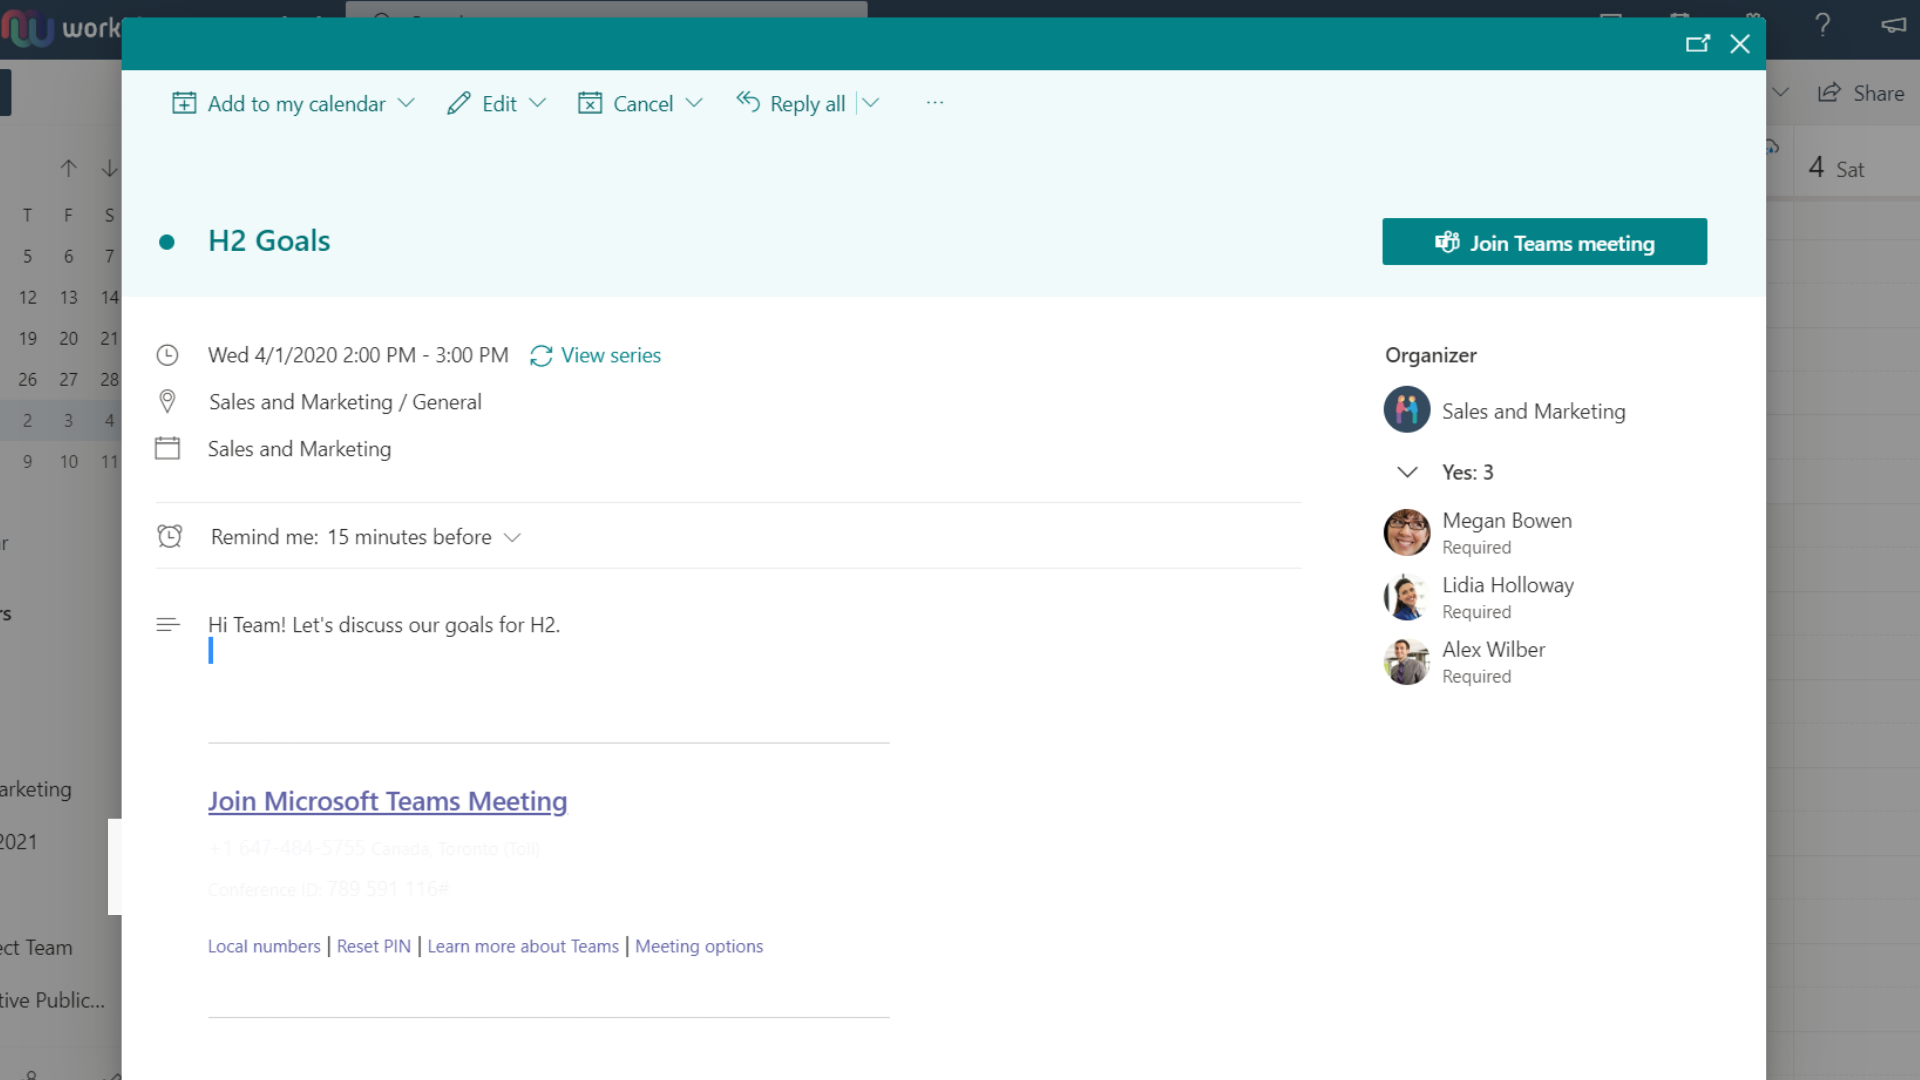This screenshot has width=1920, height=1080.
Task: Click the description lines icon
Action: point(168,625)
